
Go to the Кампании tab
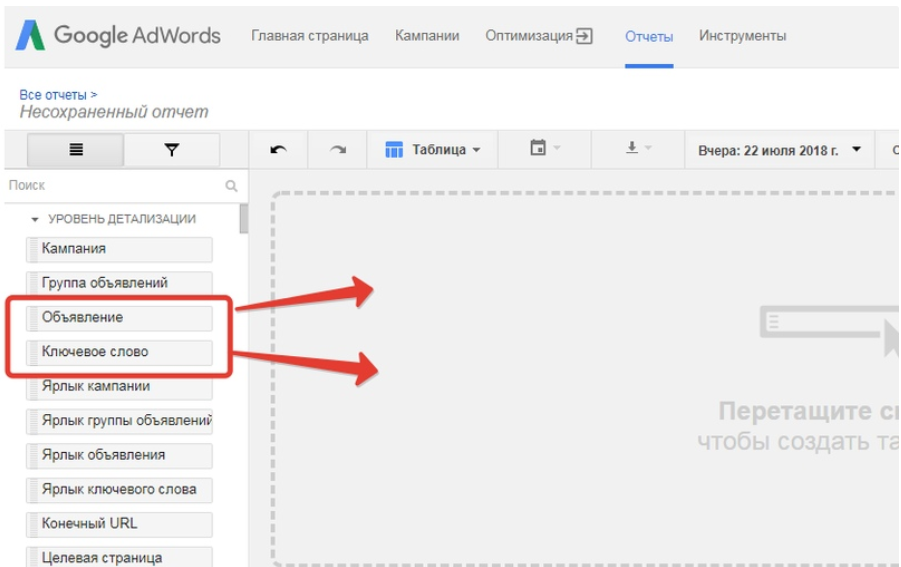point(427,36)
